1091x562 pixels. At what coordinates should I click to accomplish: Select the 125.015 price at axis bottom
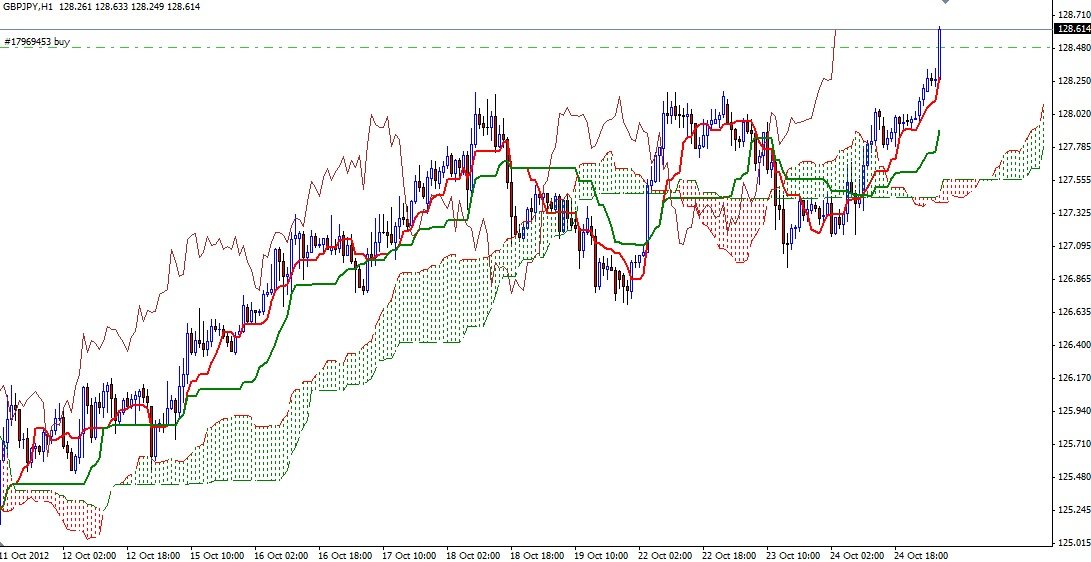(1074, 543)
